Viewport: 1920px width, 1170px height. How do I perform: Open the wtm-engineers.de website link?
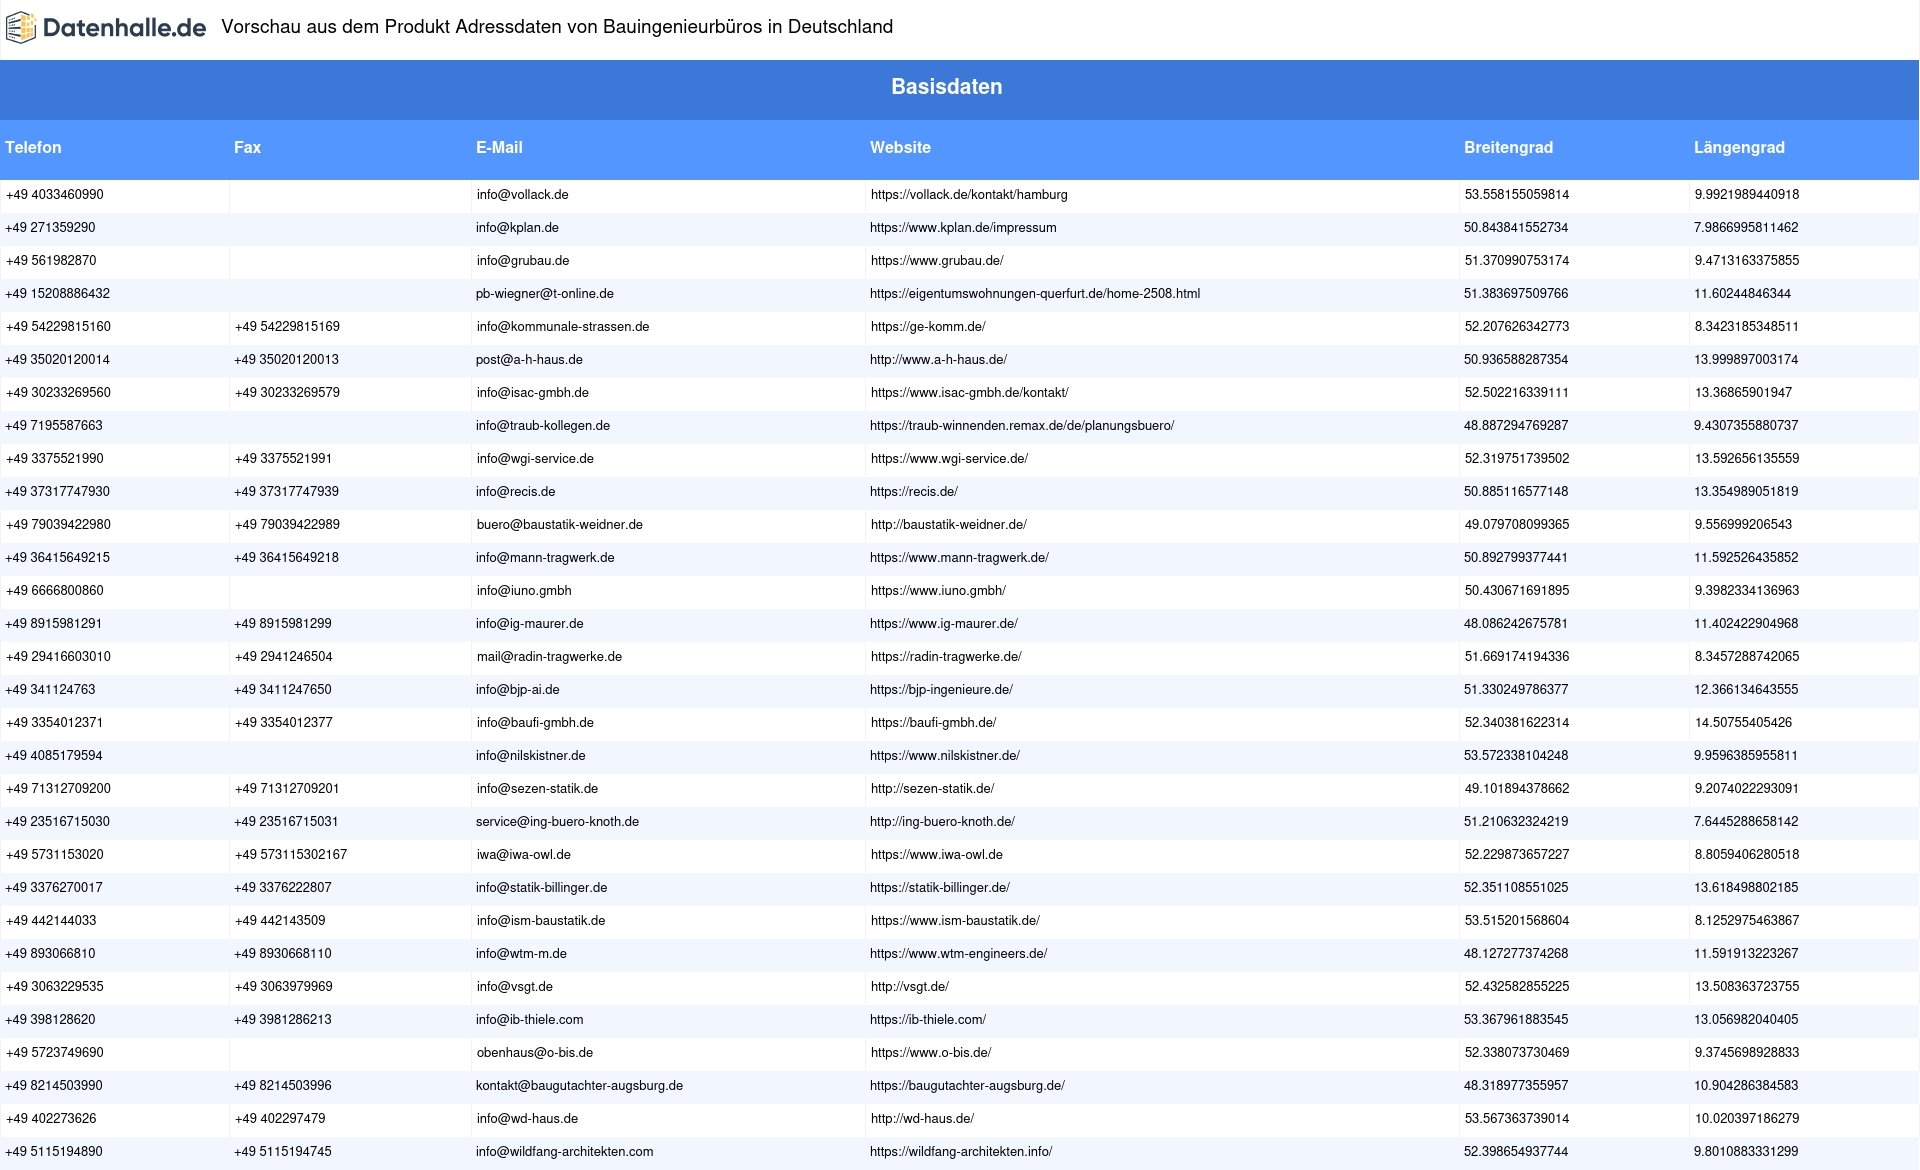coord(958,954)
